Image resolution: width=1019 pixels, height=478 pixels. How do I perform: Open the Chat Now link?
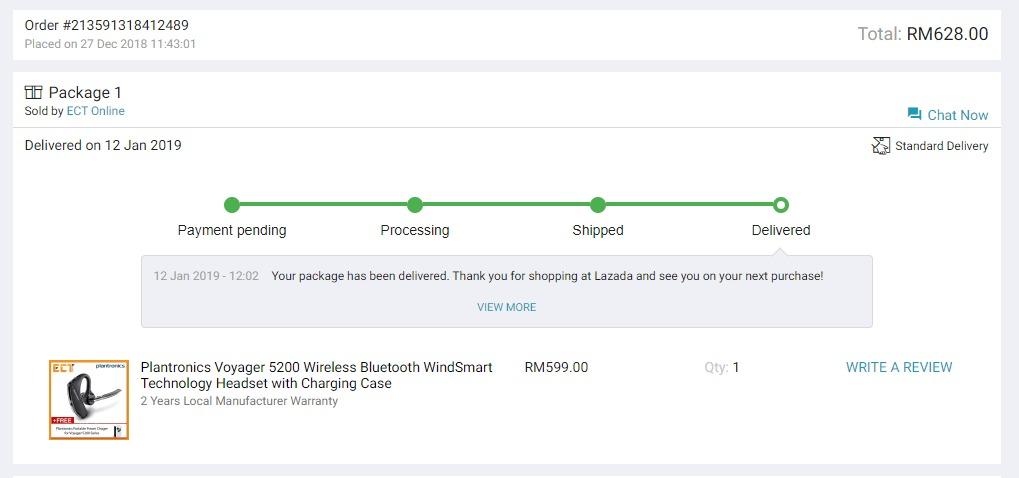(948, 115)
